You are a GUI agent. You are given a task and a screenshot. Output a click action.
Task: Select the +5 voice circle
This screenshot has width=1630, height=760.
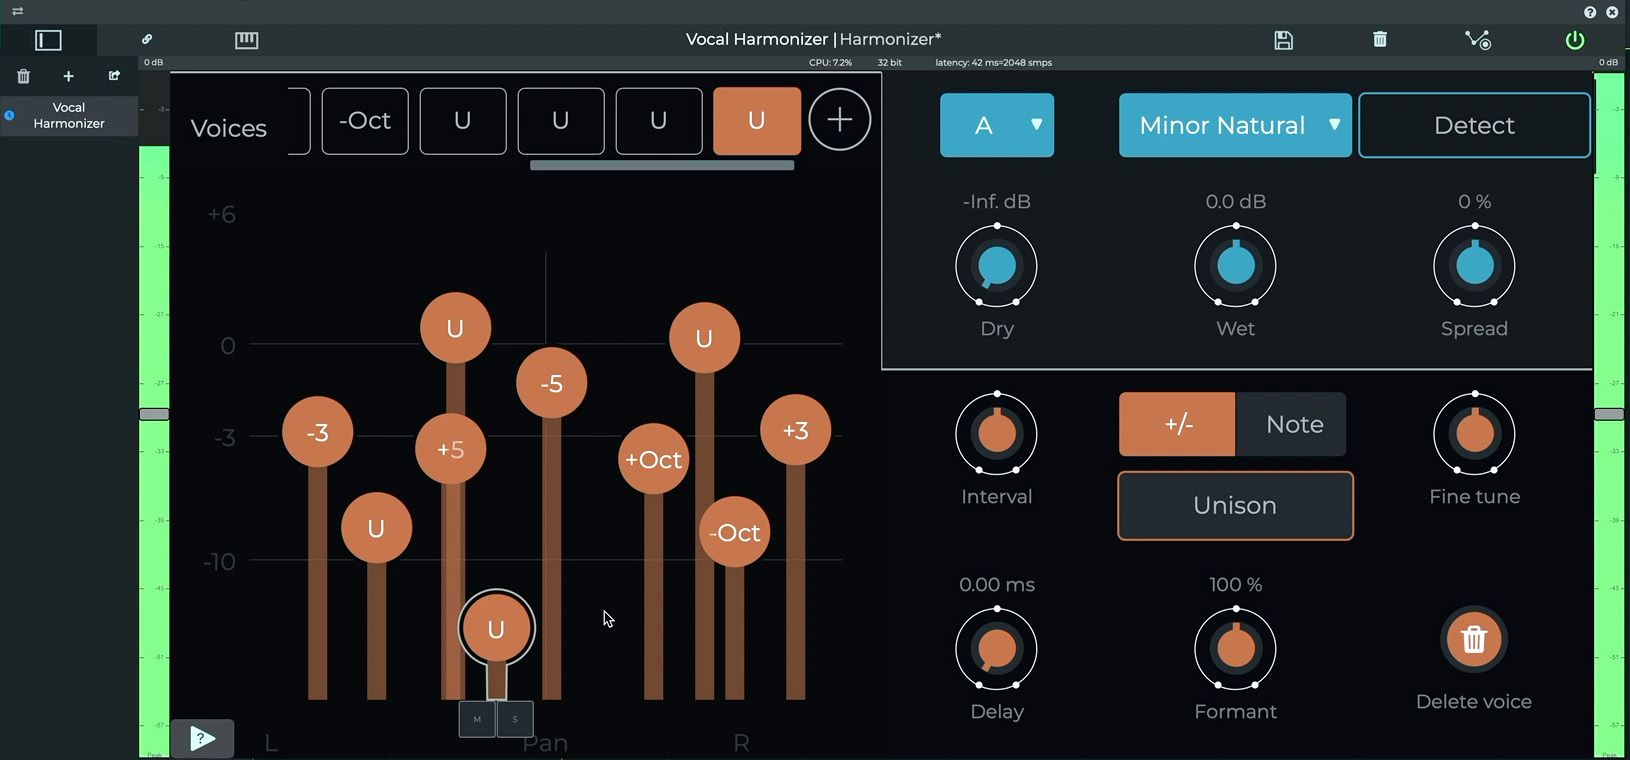pyautogui.click(x=450, y=449)
